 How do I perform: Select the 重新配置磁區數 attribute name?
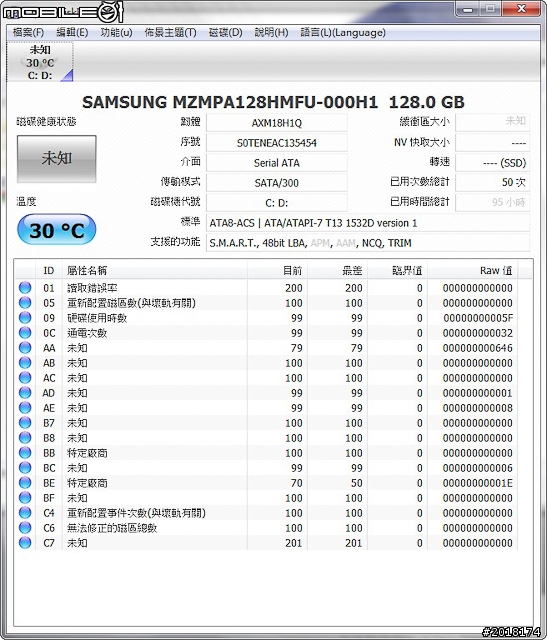[x=131, y=303]
